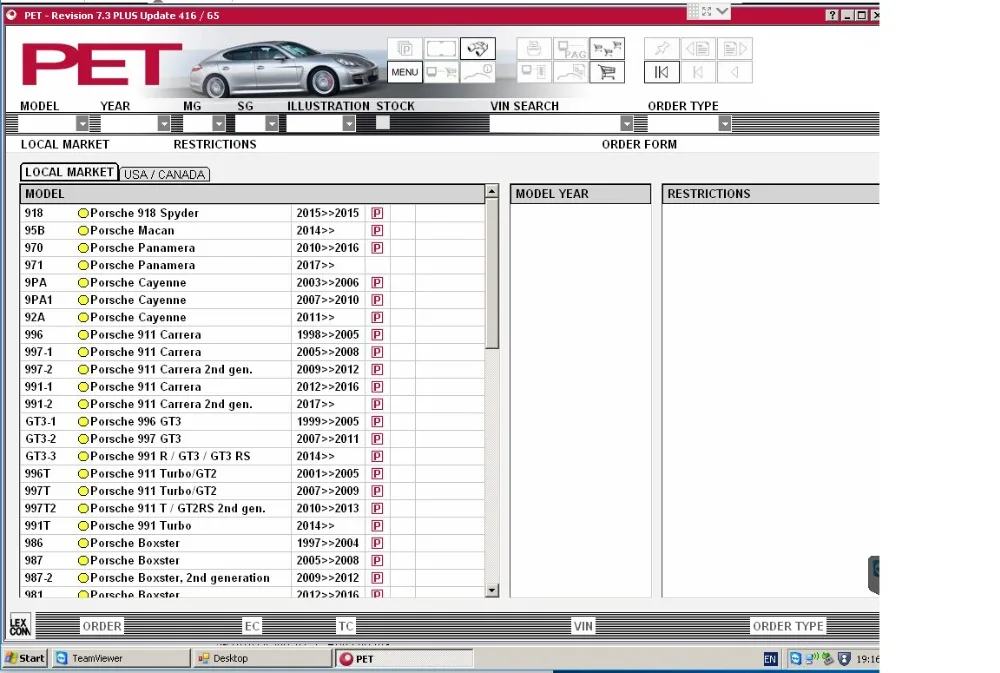Click the empty frame toolbar icon
This screenshot has width=1000, height=673.
tap(441, 48)
